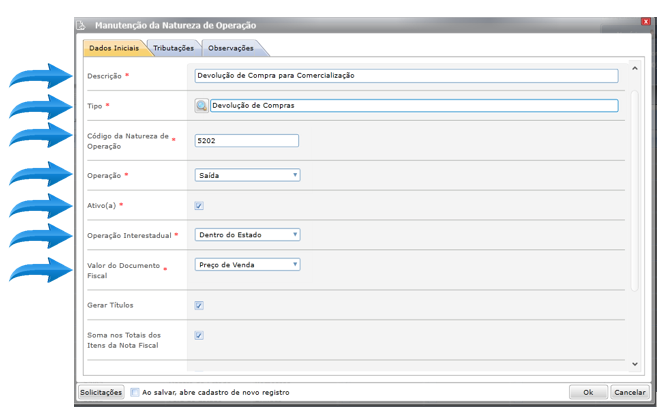Close the Manutenção da Natureza de Operação window
The image size is (662, 413).
click(x=646, y=22)
